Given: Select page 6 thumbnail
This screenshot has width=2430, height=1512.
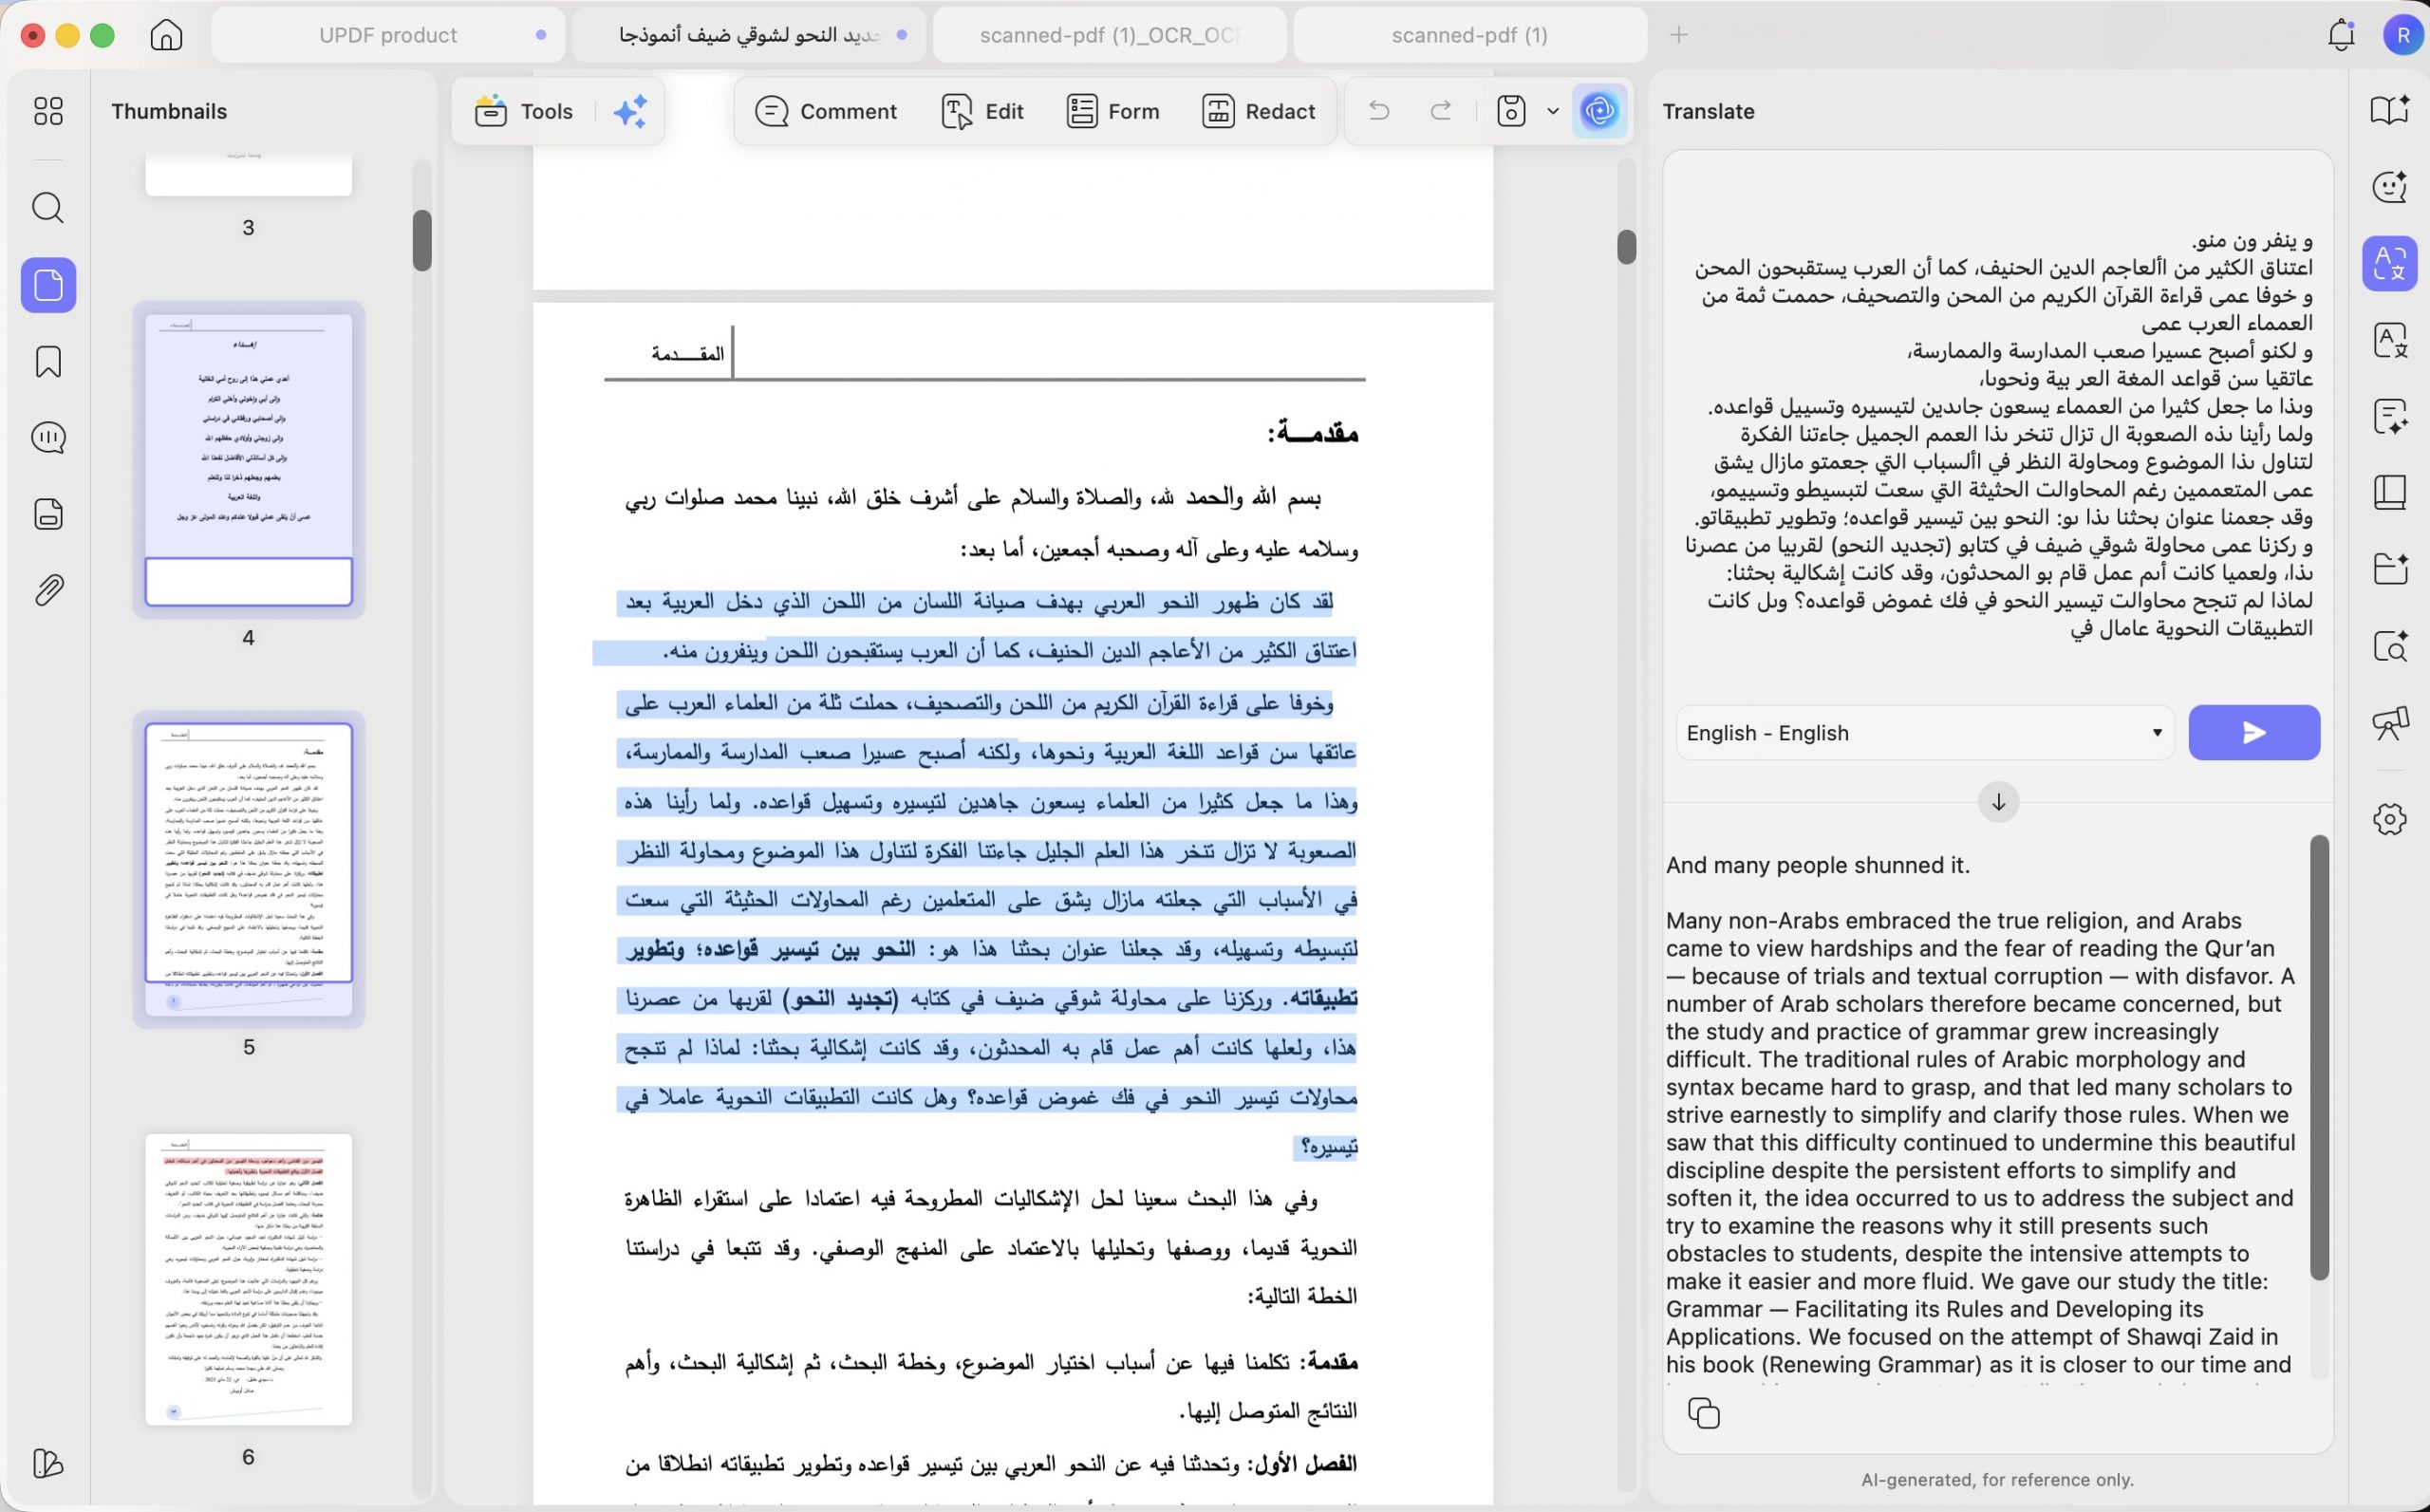Looking at the screenshot, I should [x=249, y=1279].
